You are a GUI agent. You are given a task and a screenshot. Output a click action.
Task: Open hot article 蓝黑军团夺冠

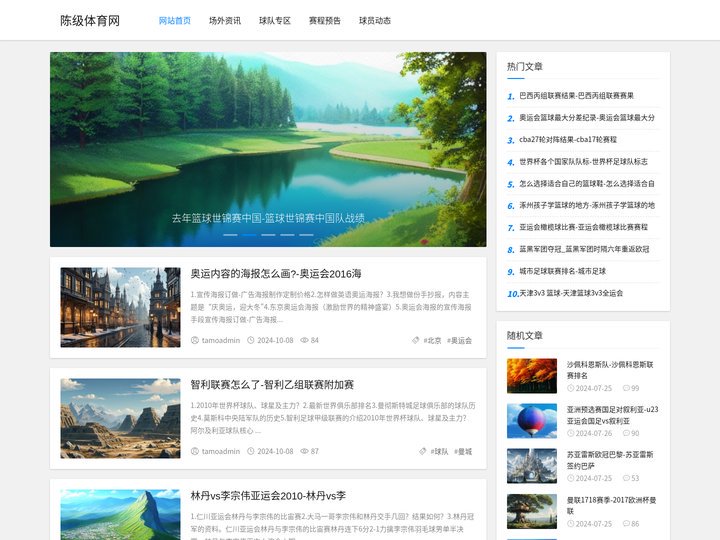584,249
